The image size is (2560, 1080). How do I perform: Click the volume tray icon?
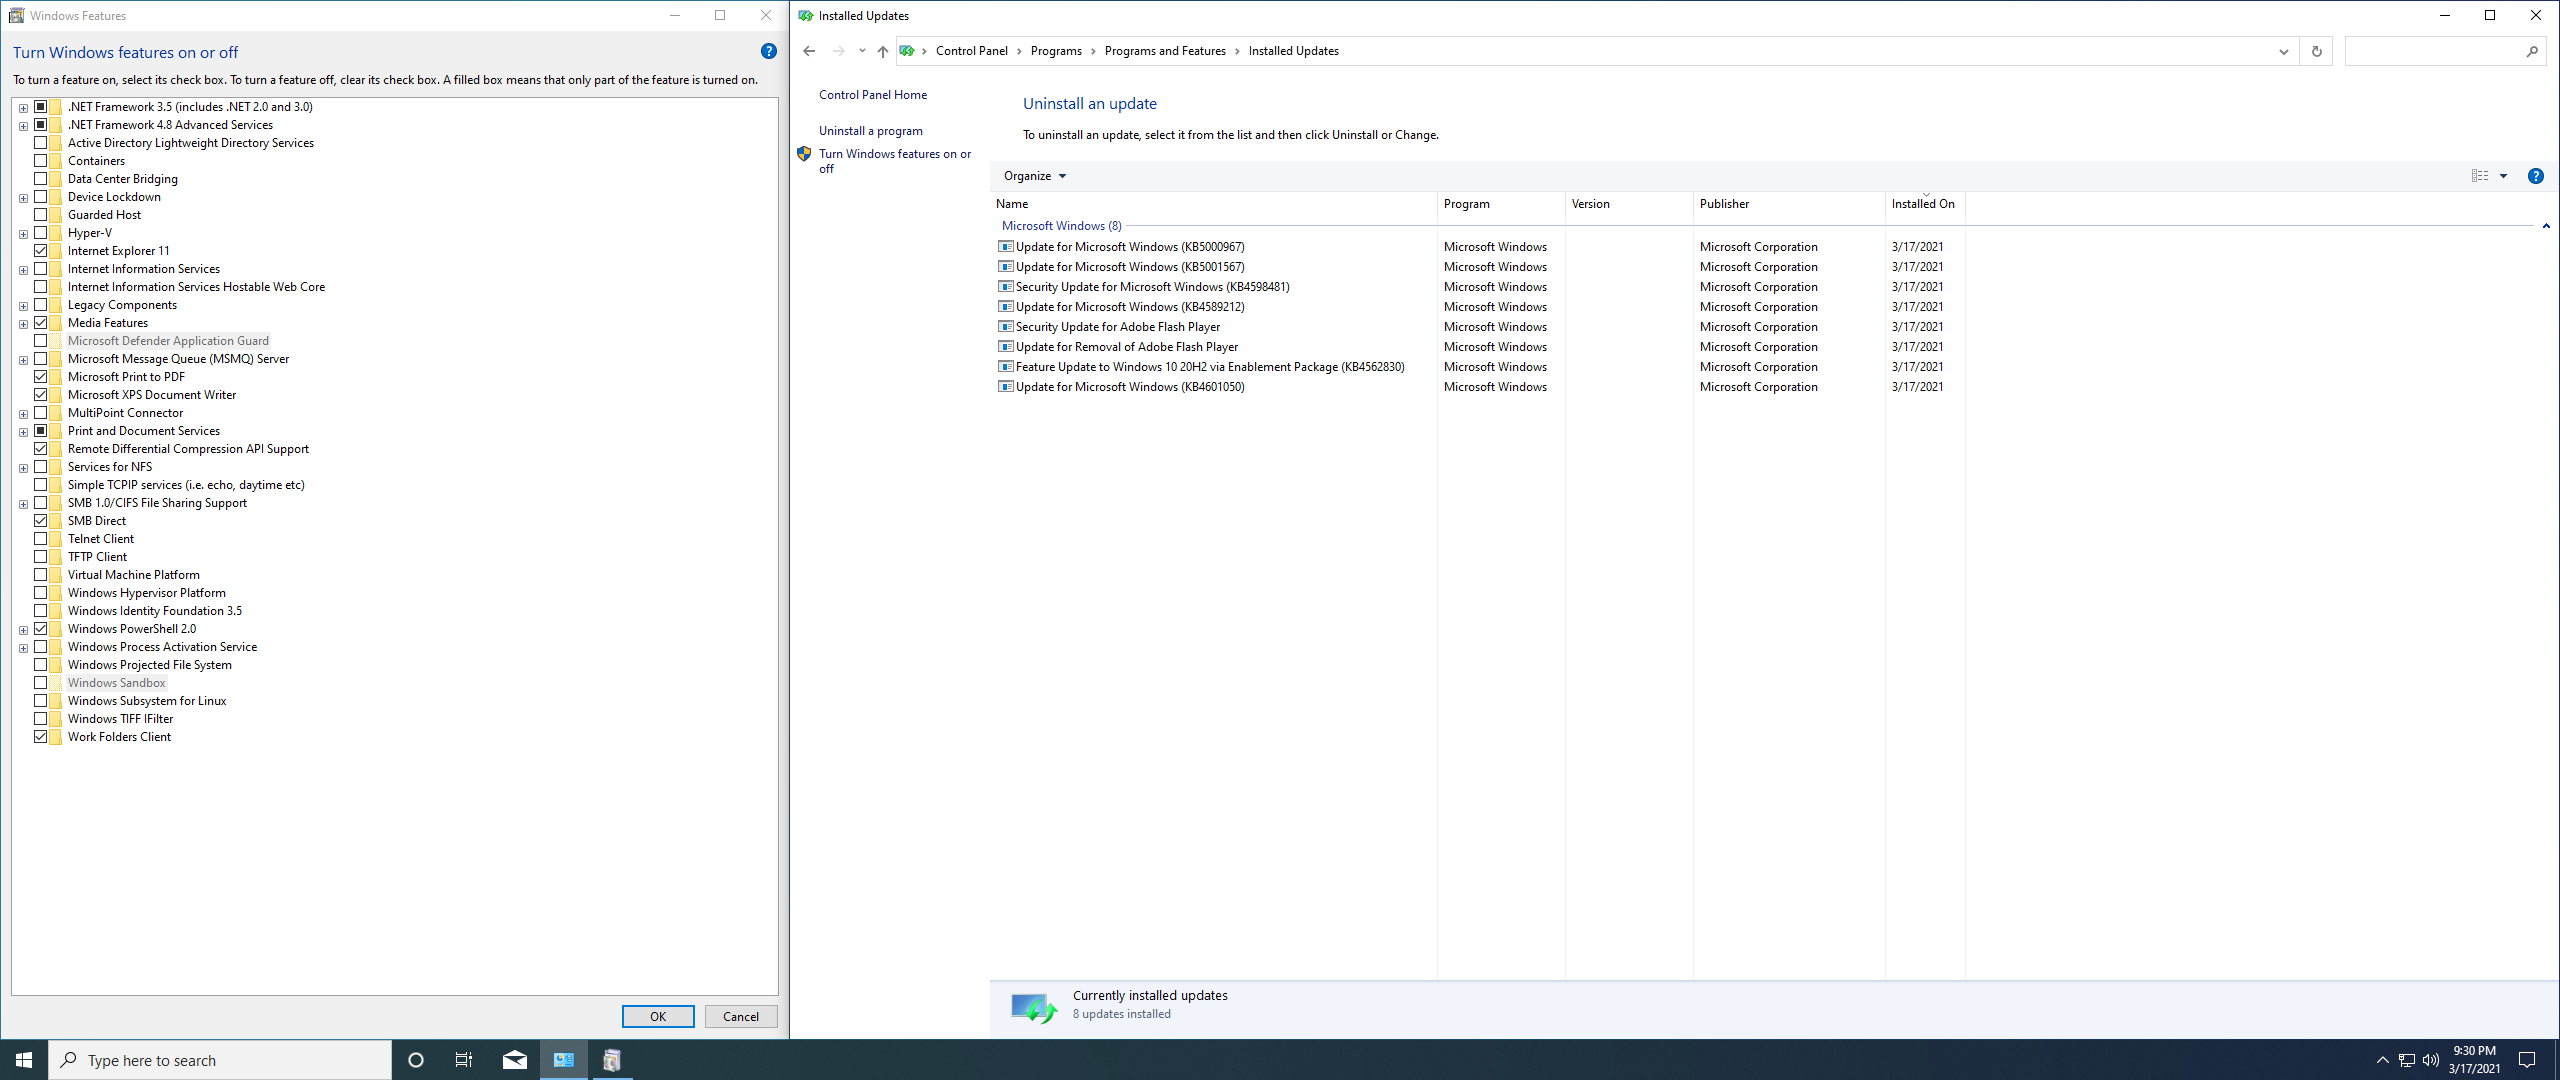click(2431, 1060)
